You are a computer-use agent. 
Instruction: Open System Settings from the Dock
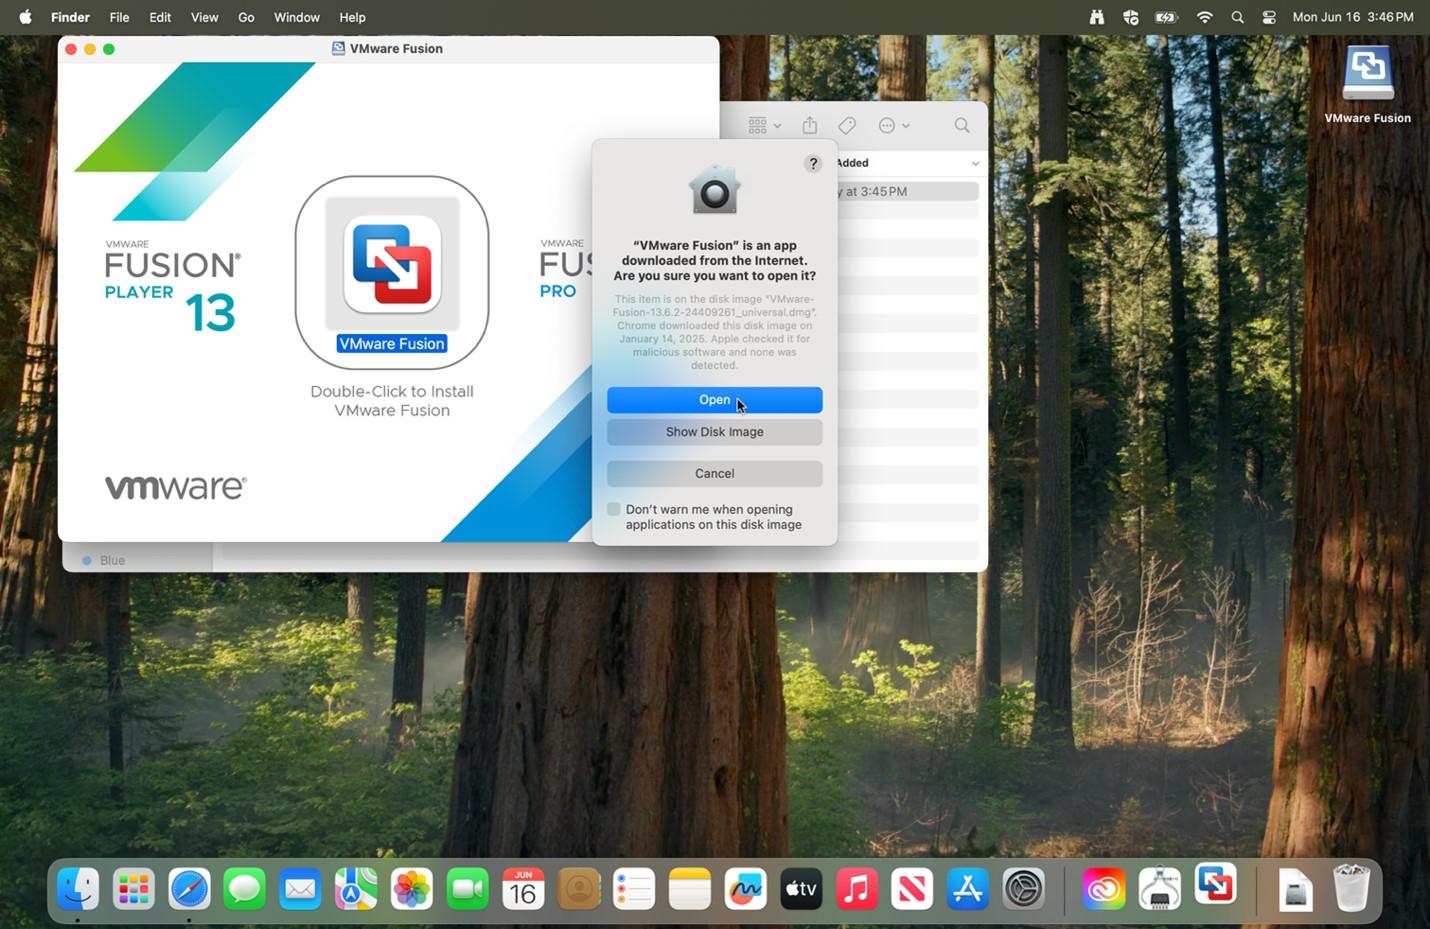tap(1024, 888)
